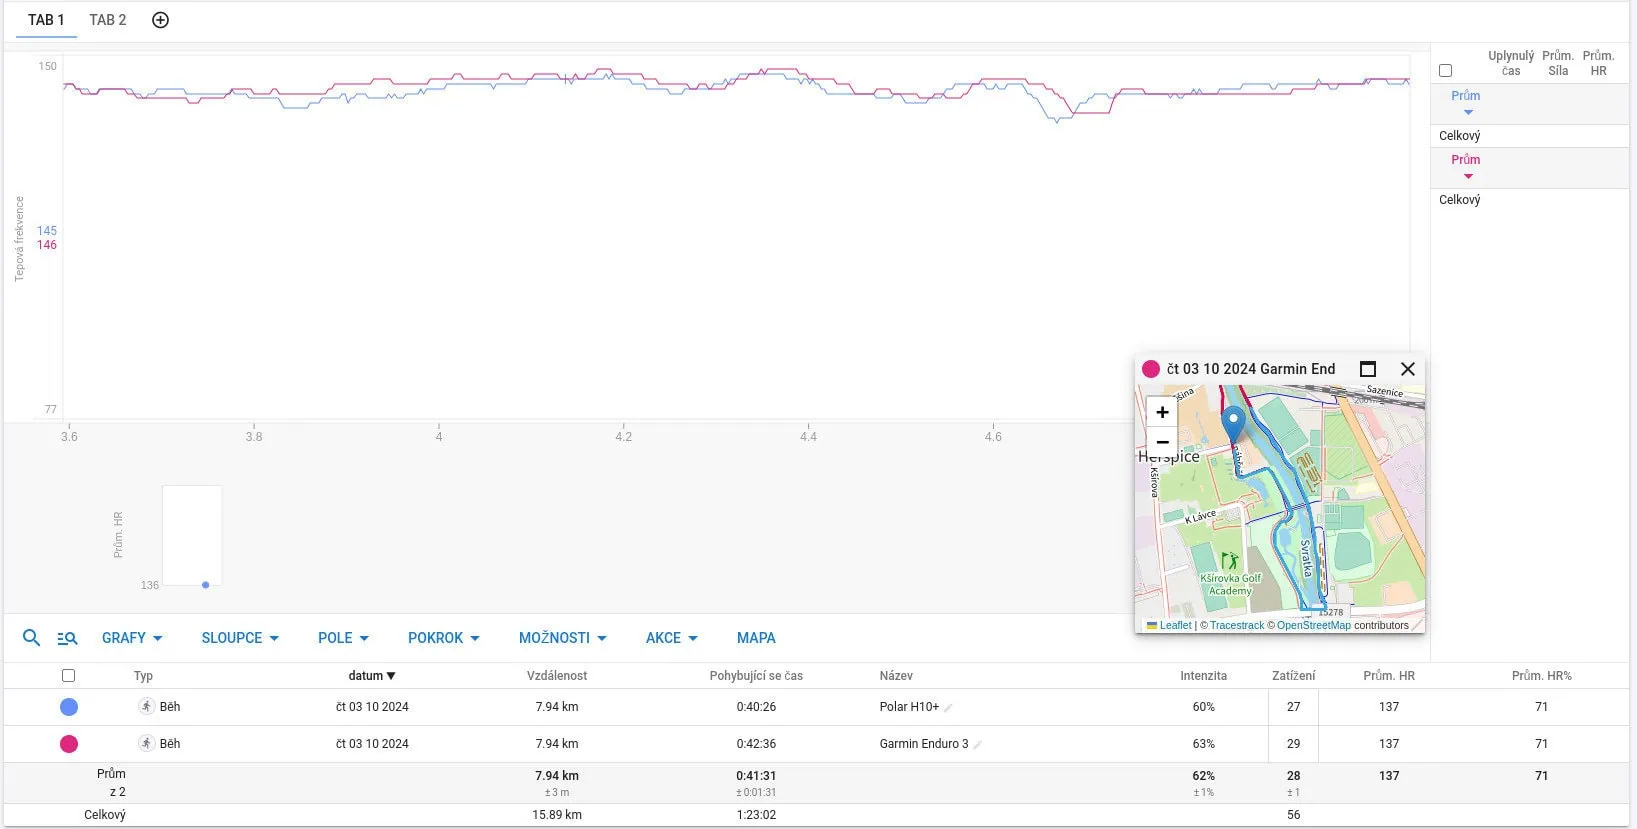Click the list search filter icon
Image resolution: width=1637 pixels, height=829 pixels.
click(x=67, y=638)
